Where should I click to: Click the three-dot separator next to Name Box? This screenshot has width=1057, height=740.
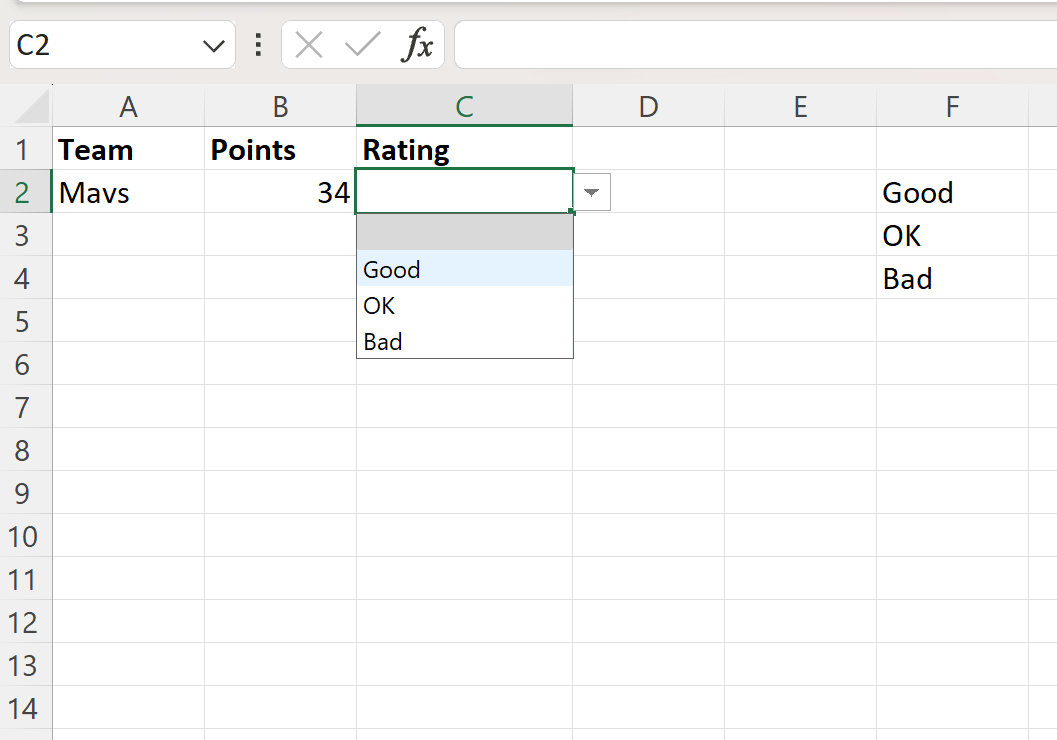tap(259, 44)
